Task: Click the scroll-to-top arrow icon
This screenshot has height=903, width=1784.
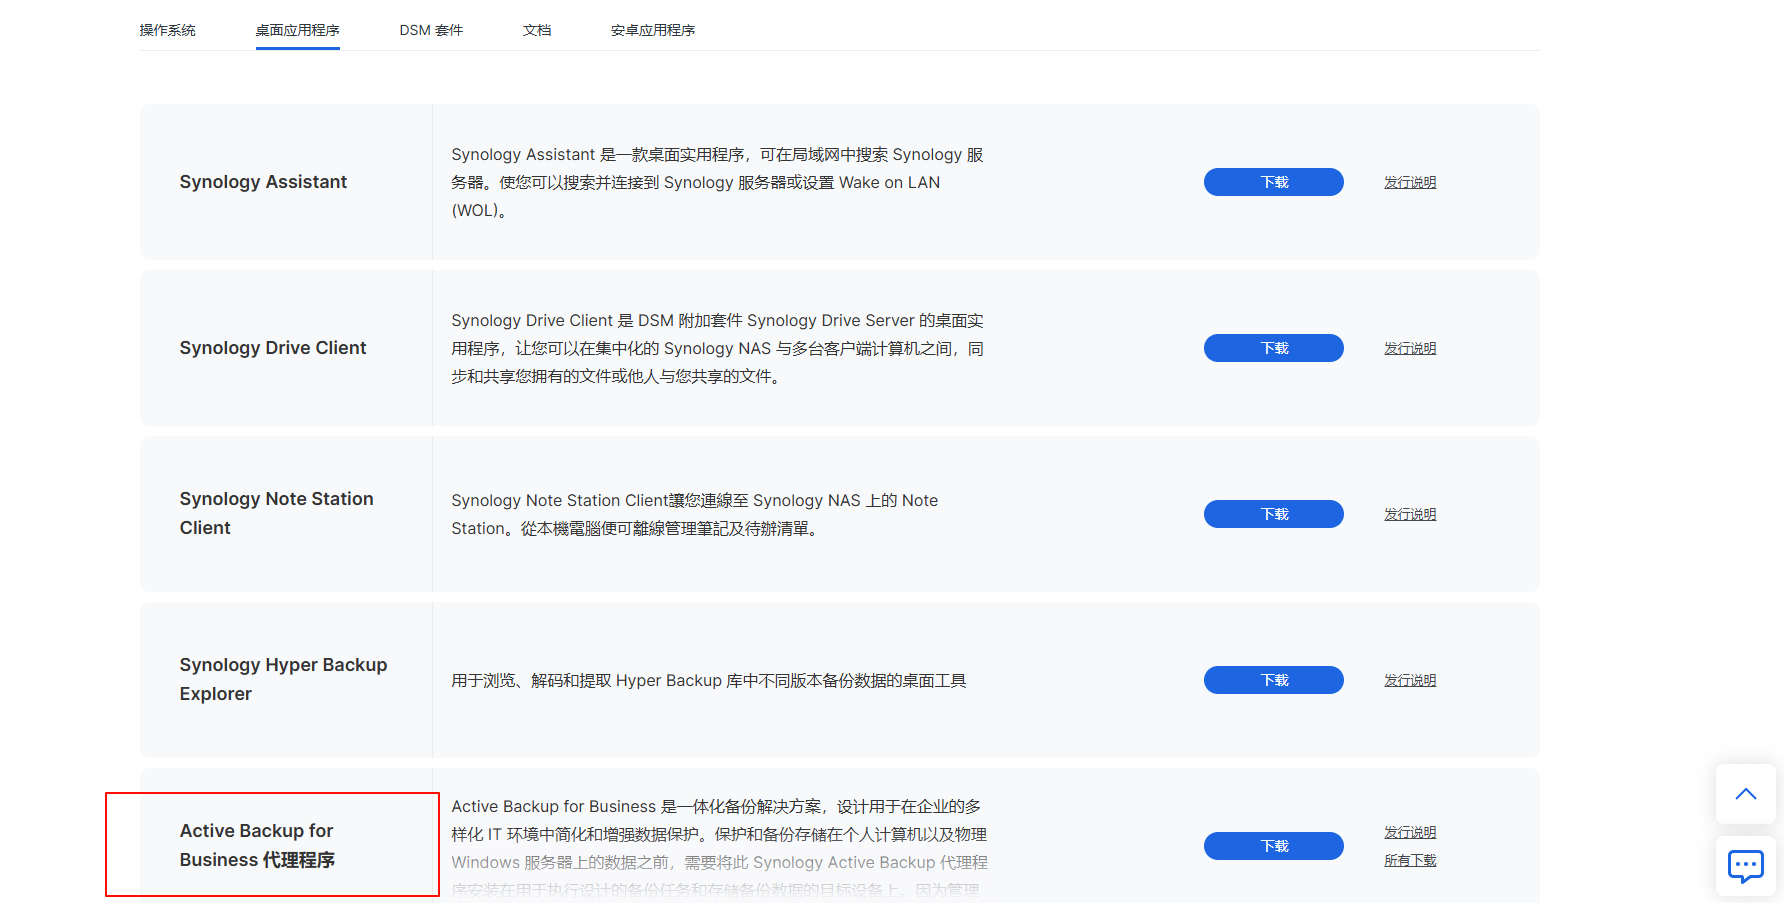Action: [1745, 794]
